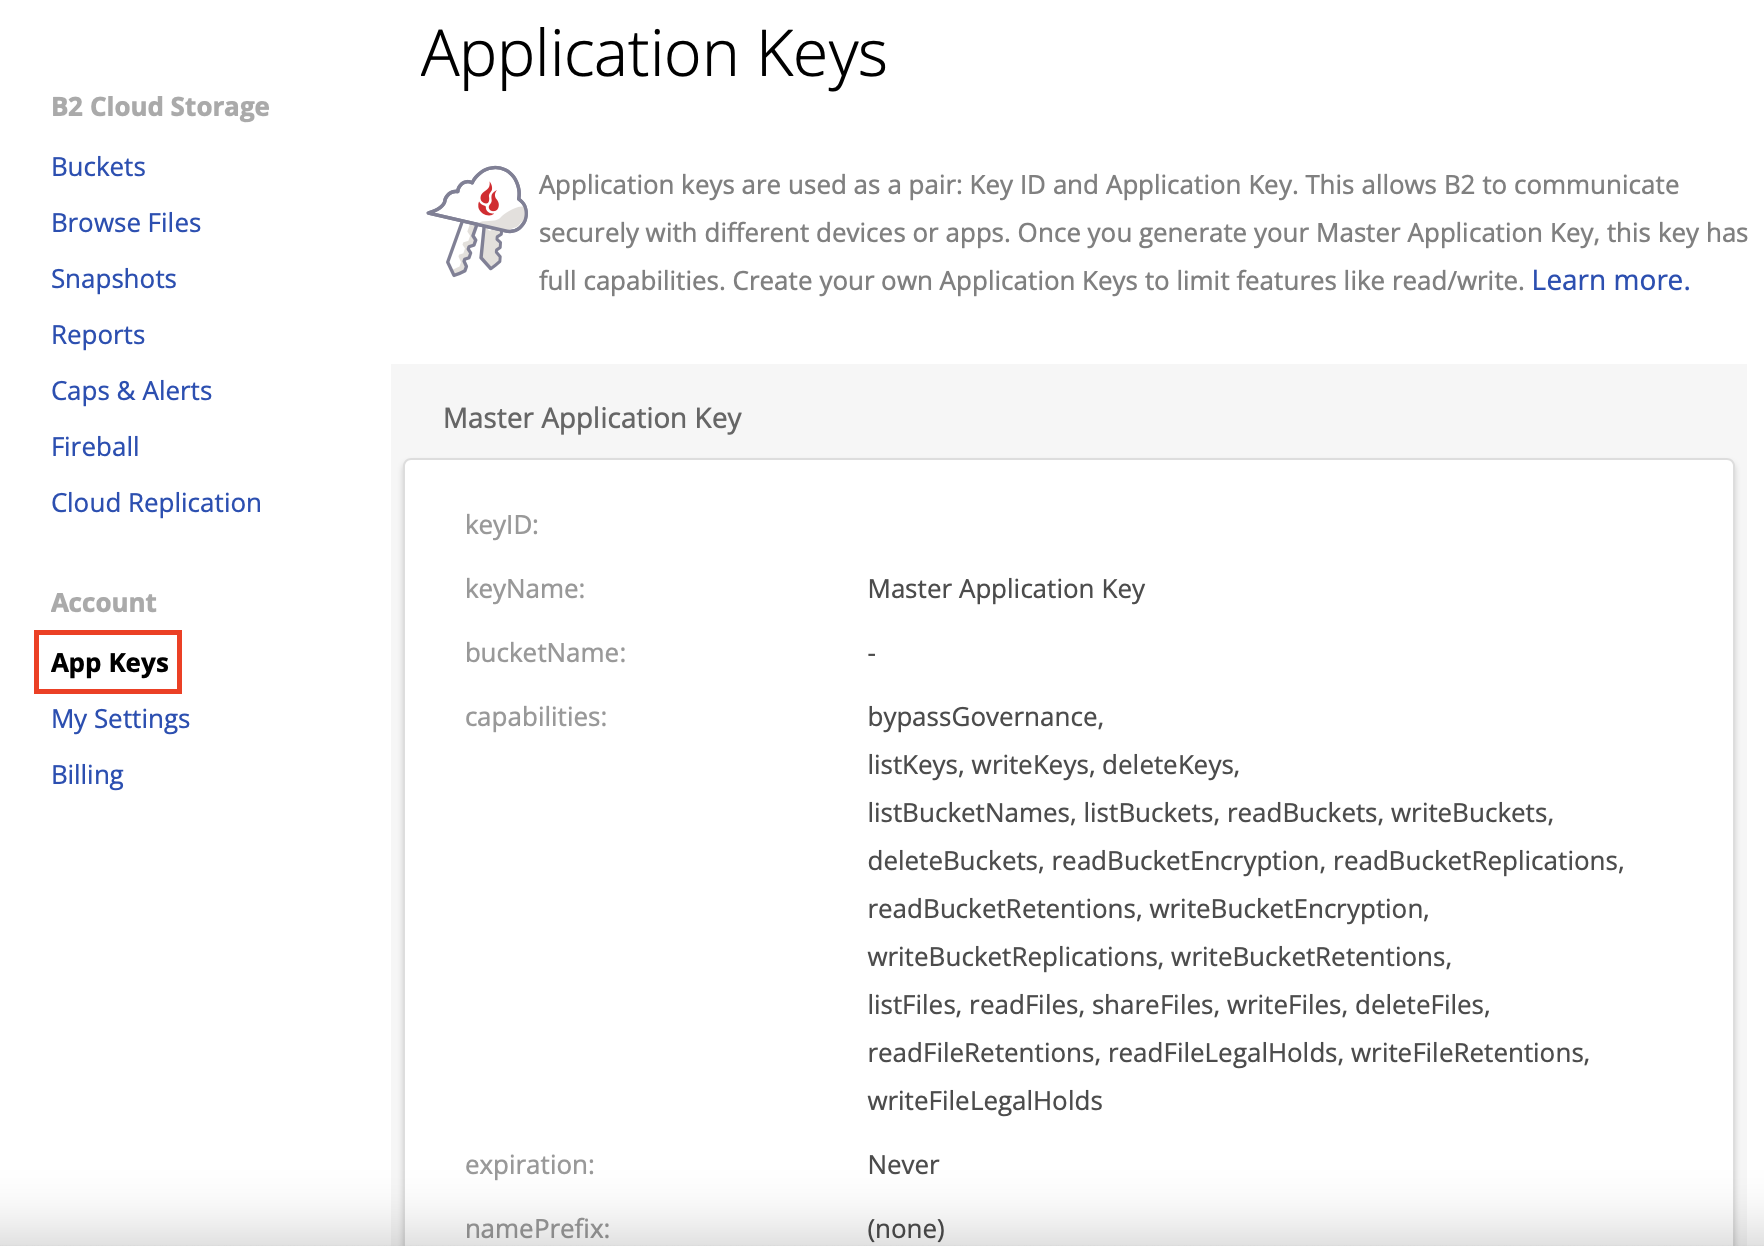The image size is (1764, 1246).
Task: Open Caps & Alerts settings
Action: pyautogui.click(x=131, y=391)
